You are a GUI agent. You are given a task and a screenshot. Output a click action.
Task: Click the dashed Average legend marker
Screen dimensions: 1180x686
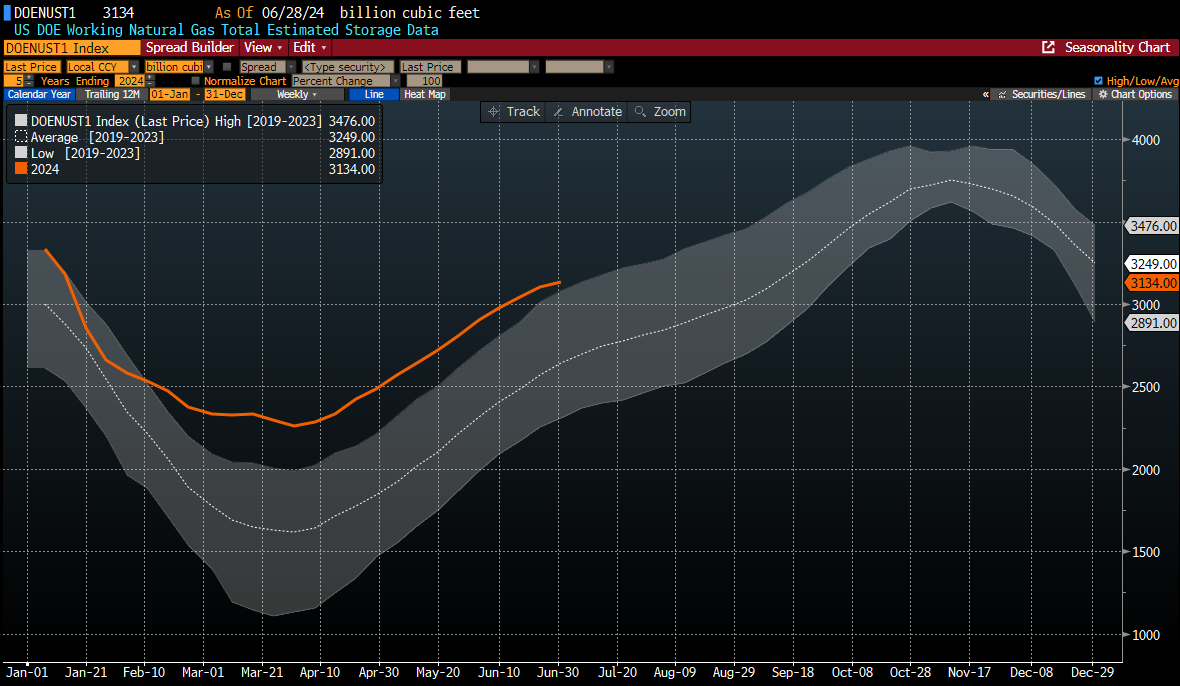click(21, 137)
